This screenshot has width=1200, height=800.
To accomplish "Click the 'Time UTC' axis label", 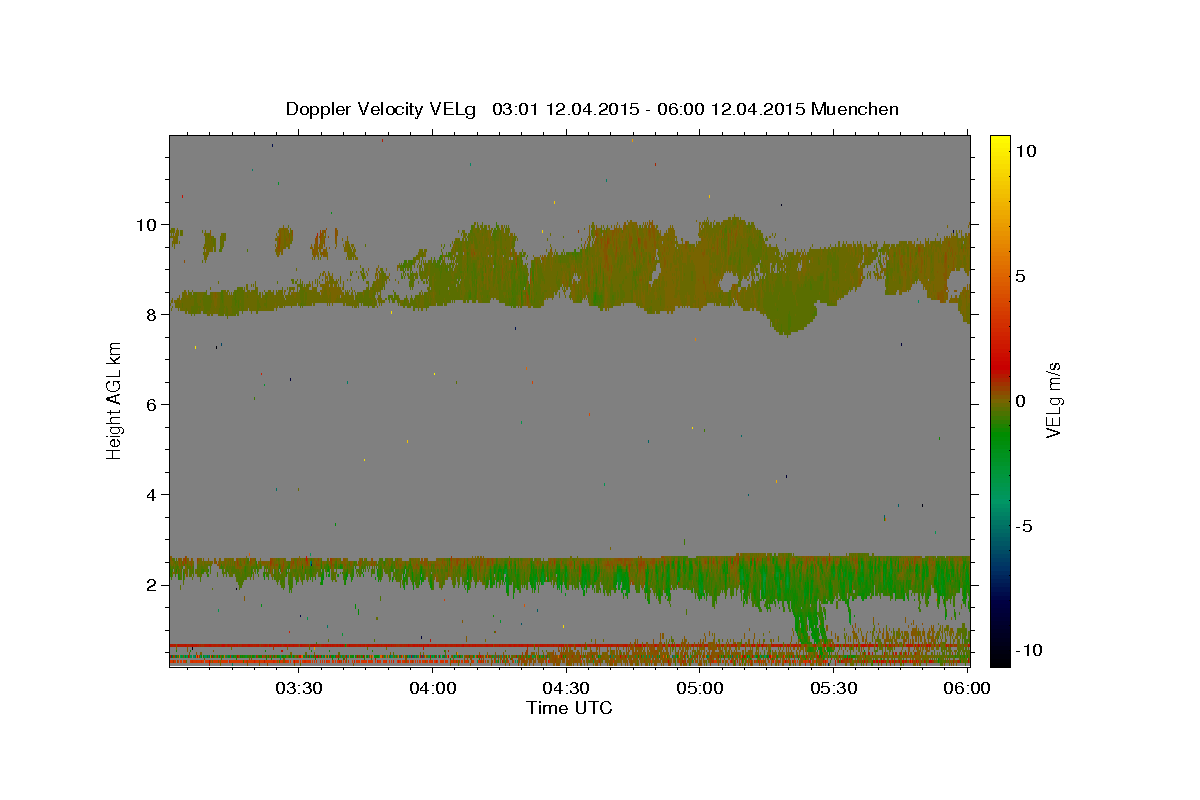I will (x=569, y=708).
